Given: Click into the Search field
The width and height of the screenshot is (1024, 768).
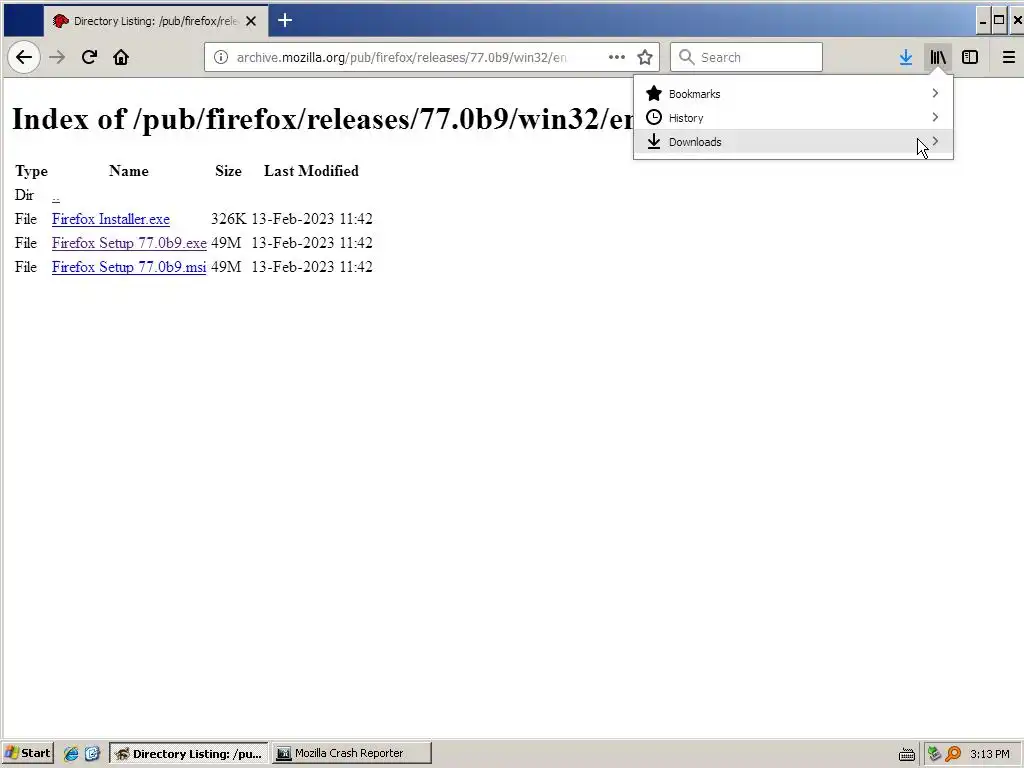Looking at the screenshot, I should click(x=746, y=57).
